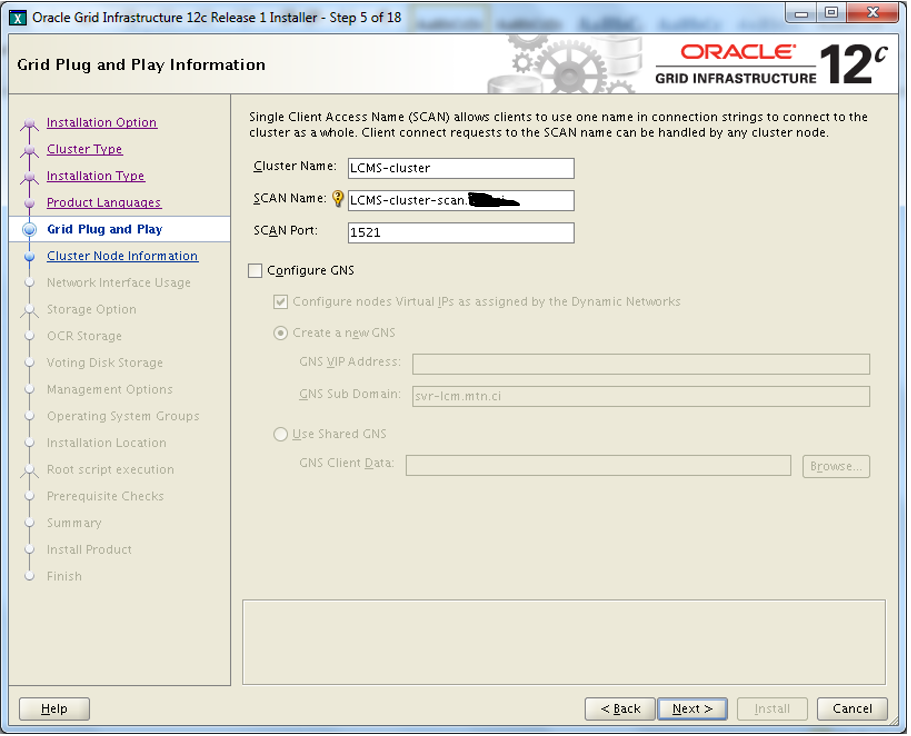
Task: Select the Create a new GNS radio button
Action: [281, 333]
